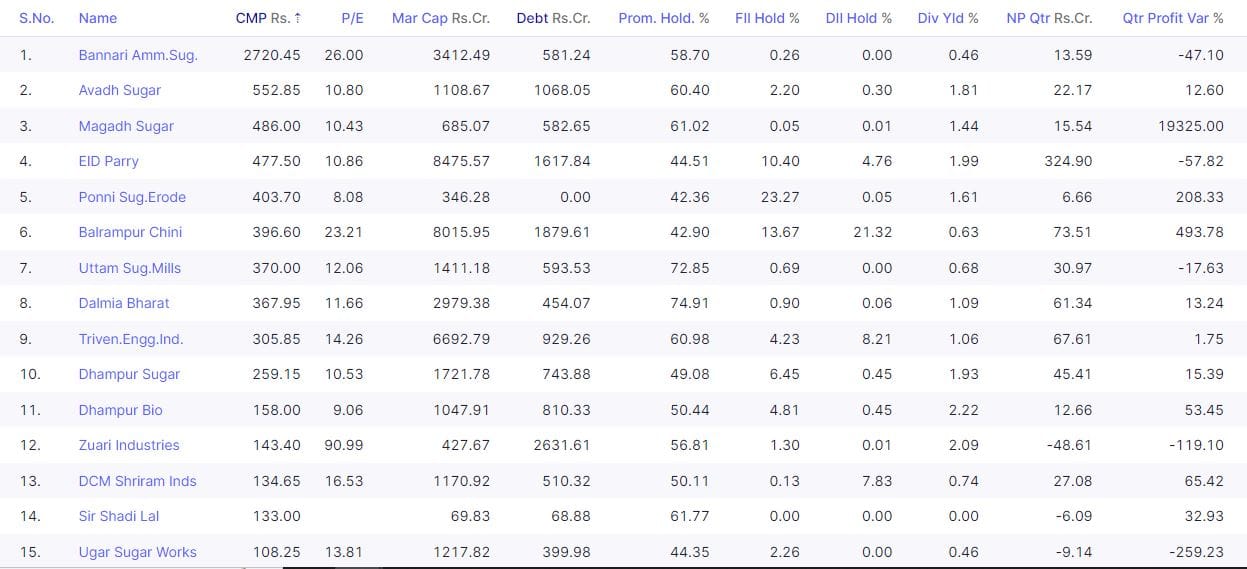This screenshot has height=569, width=1247.
Task: Open Avadh Sugar company page
Action: tap(120, 90)
